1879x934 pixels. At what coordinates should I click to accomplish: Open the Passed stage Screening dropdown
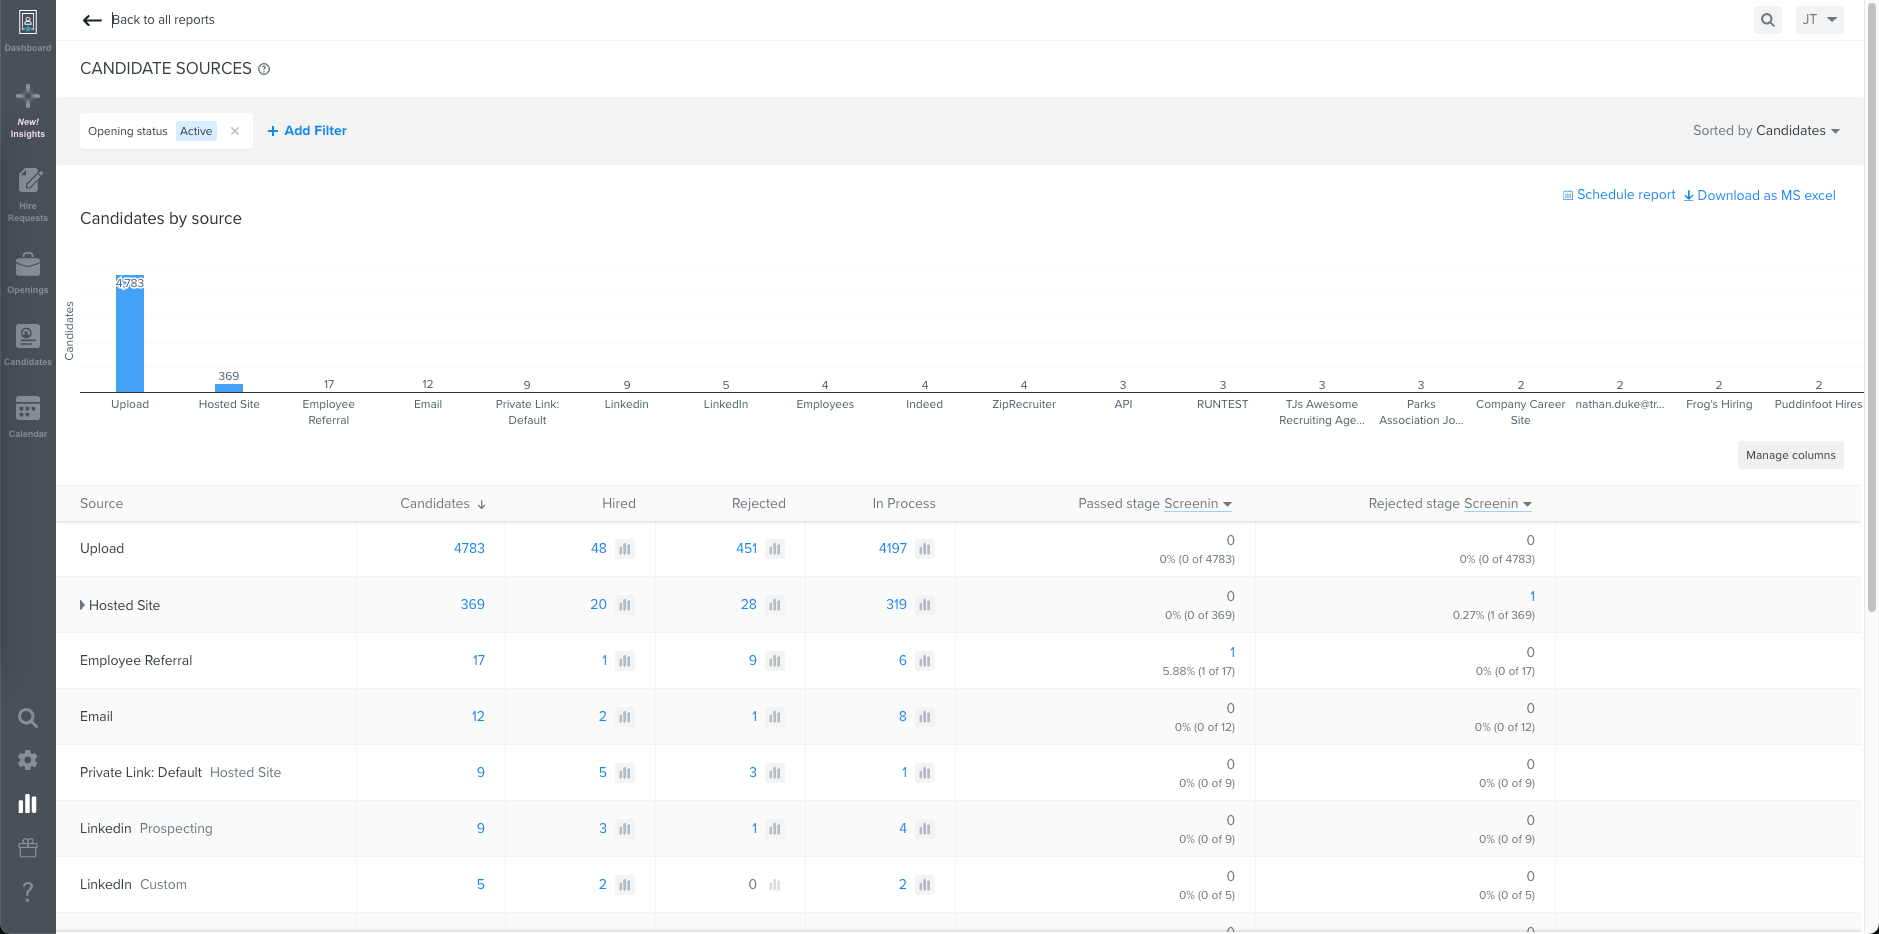click(1197, 503)
